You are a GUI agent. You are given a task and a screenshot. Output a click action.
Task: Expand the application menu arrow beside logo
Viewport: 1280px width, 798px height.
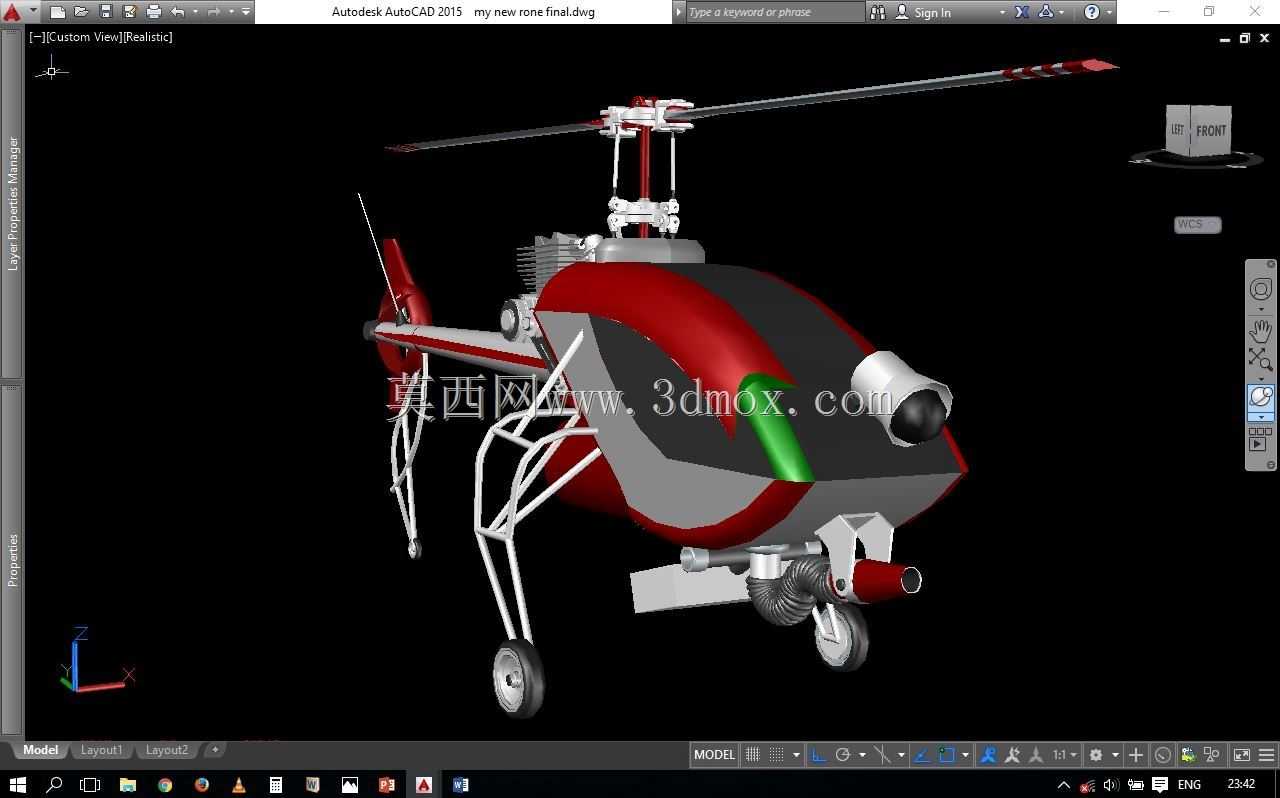(33, 12)
